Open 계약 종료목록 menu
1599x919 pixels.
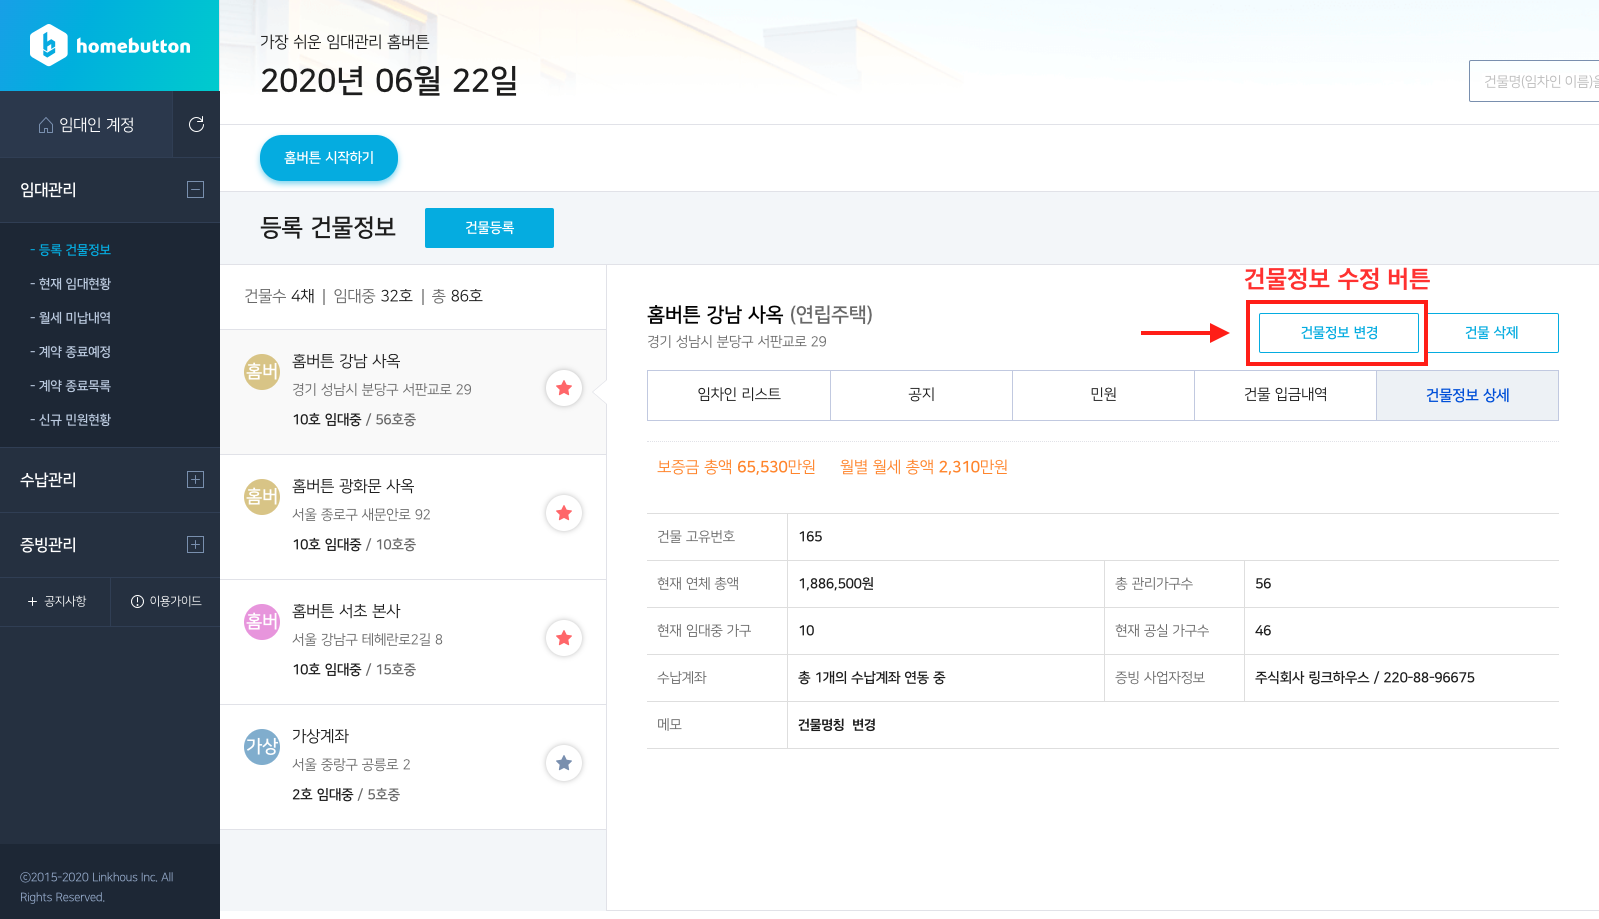point(71,386)
